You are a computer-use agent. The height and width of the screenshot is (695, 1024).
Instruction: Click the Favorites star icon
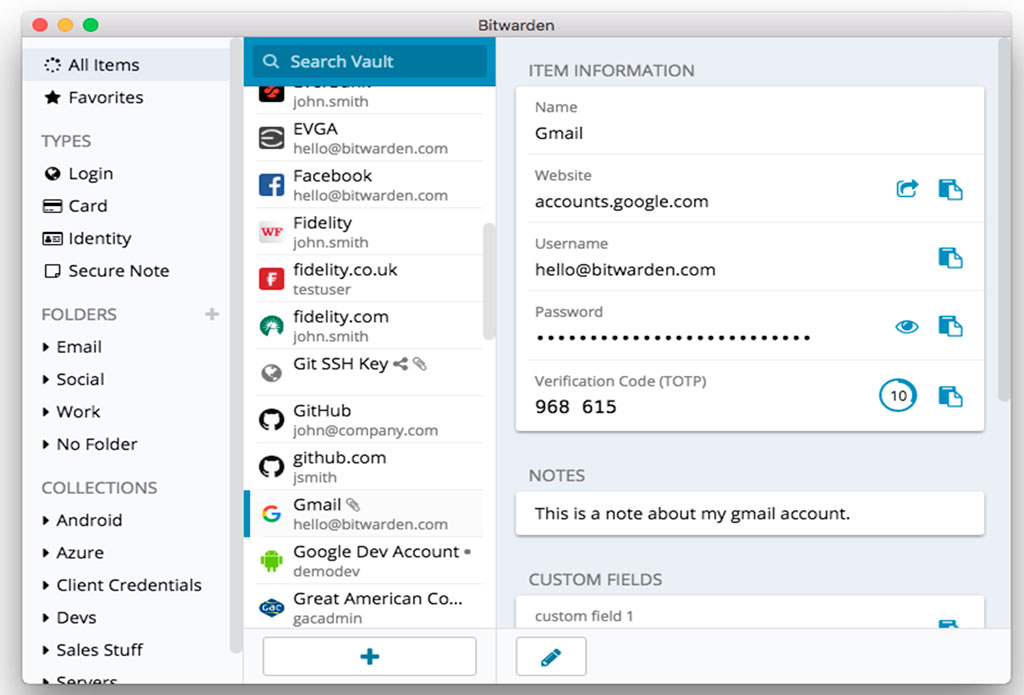(x=52, y=98)
